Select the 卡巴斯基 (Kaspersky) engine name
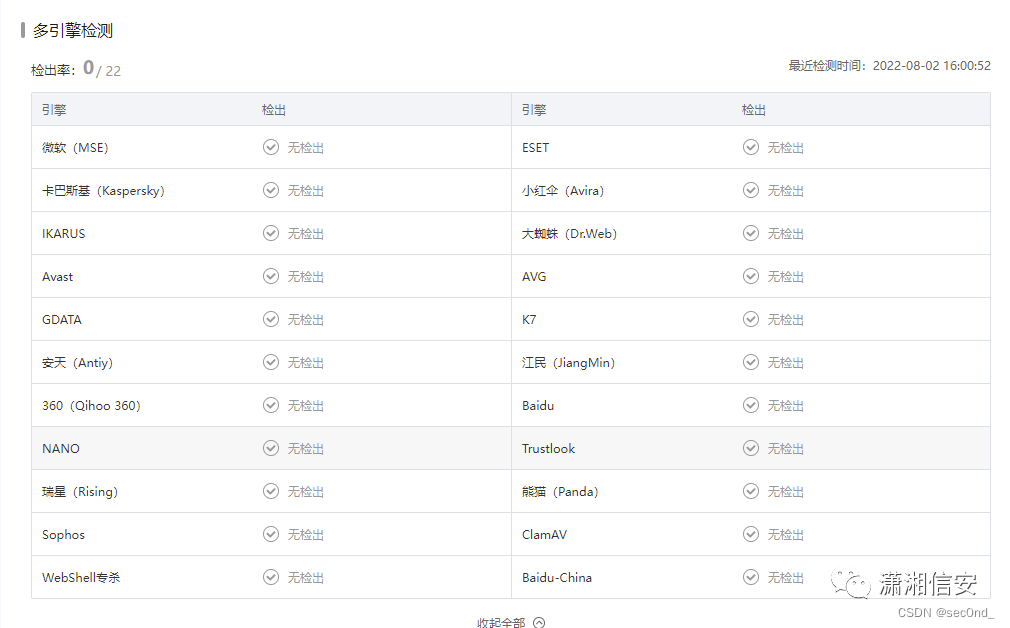 coord(104,191)
